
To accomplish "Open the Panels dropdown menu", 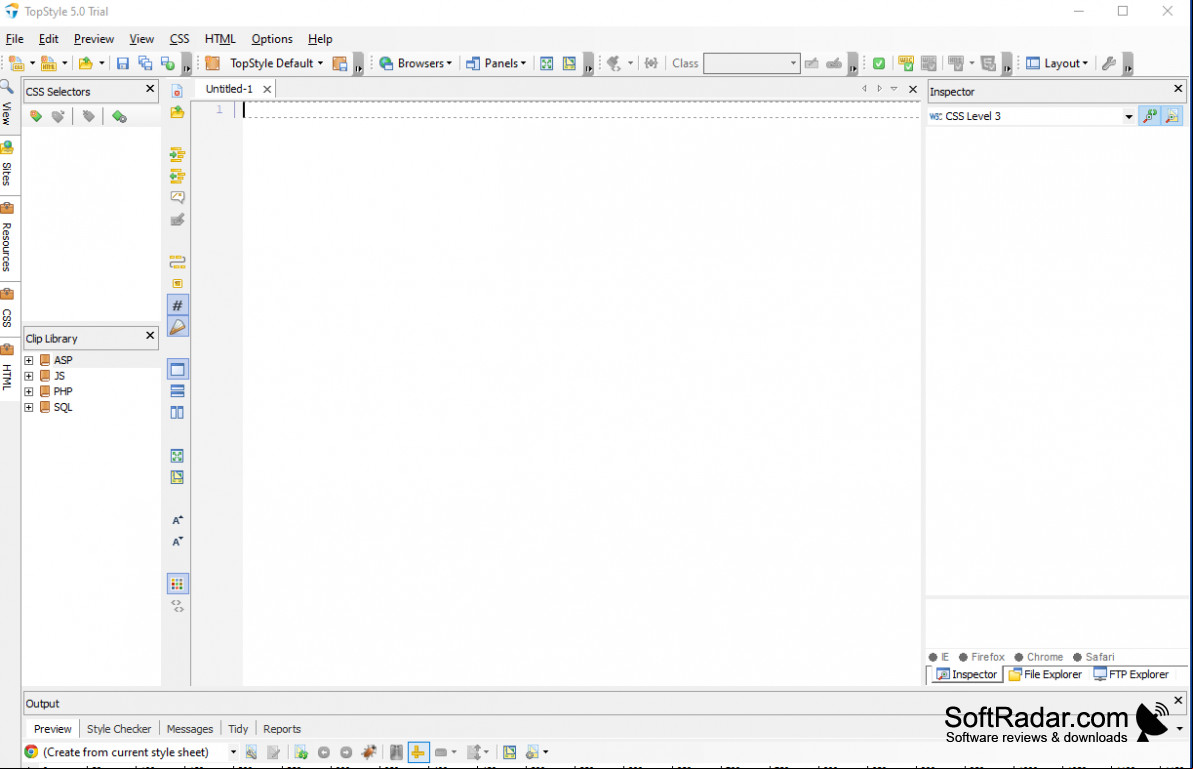I will tap(496, 63).
